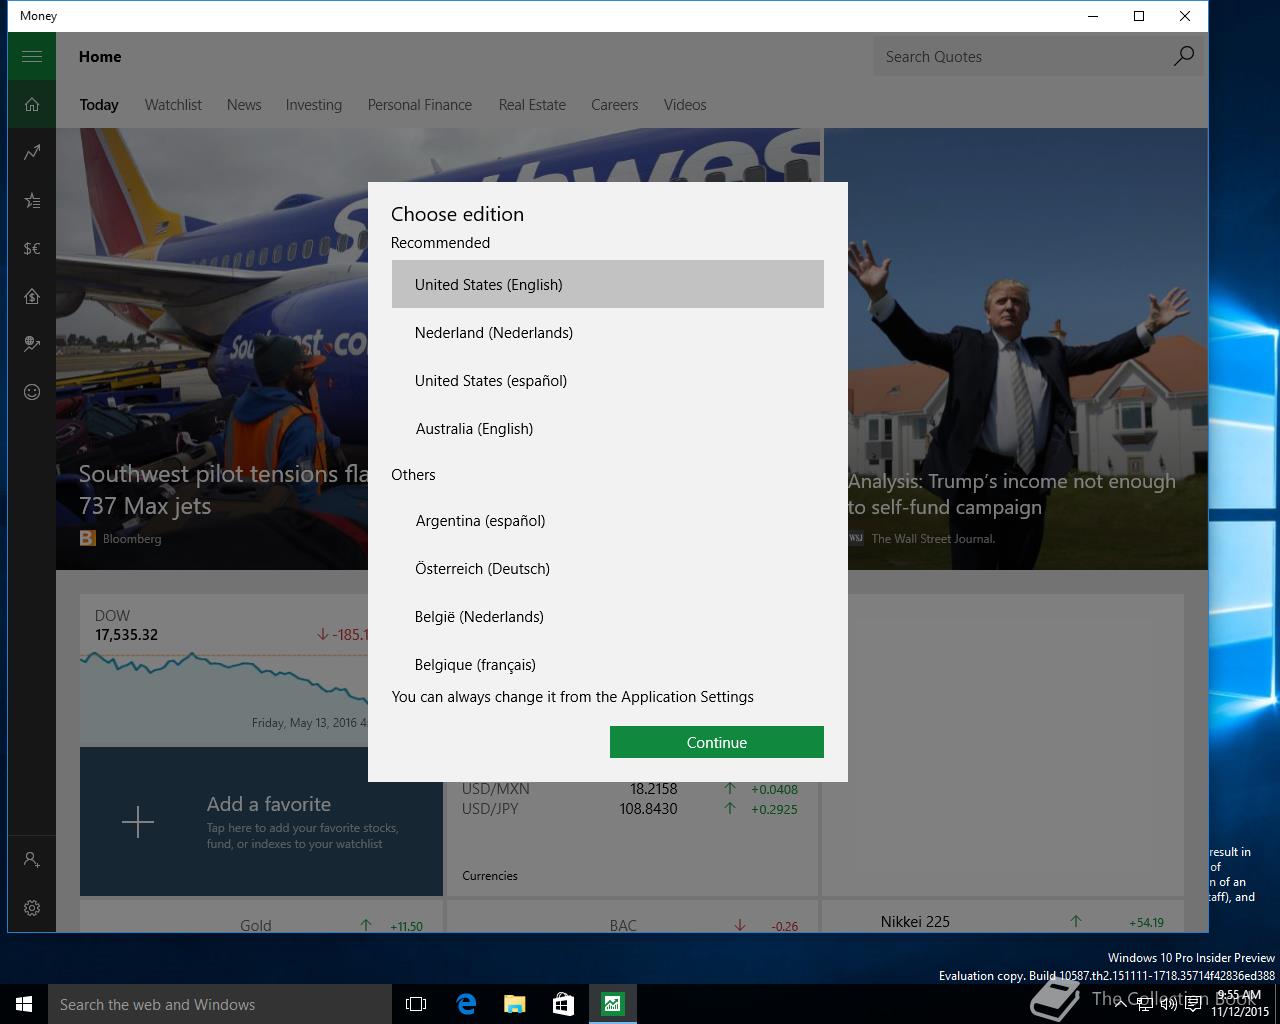Open the News tab
The height and width of the screenshot is (1024, 1280).
[x=244, y=105]
